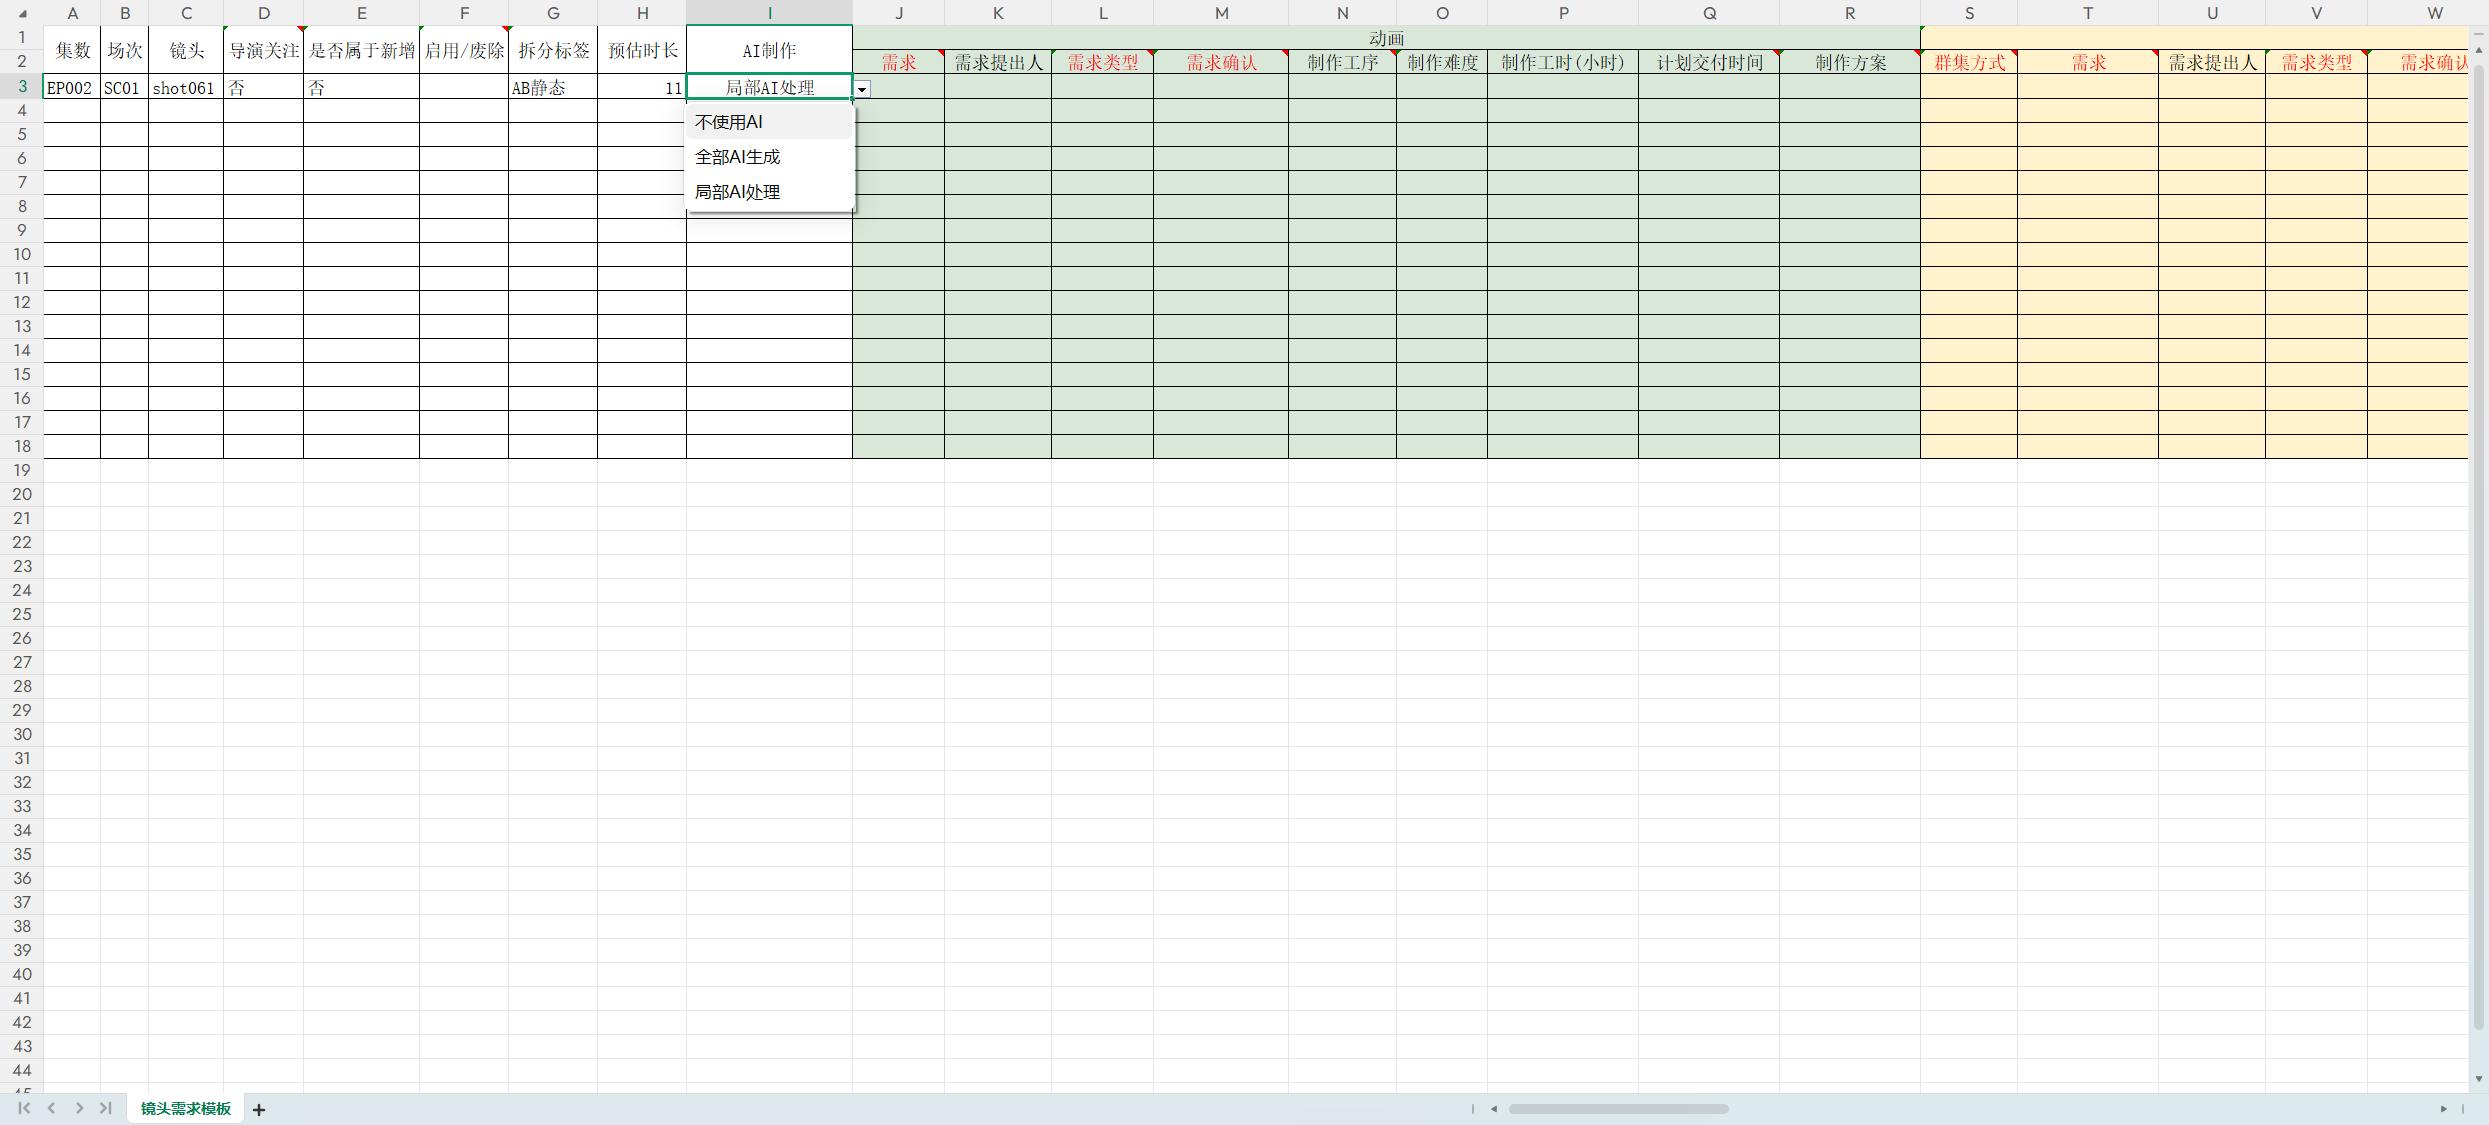Go to the next sheet tab
The width and height of the screenshot is (2489, 1125).
click(x=79, y=1108)
